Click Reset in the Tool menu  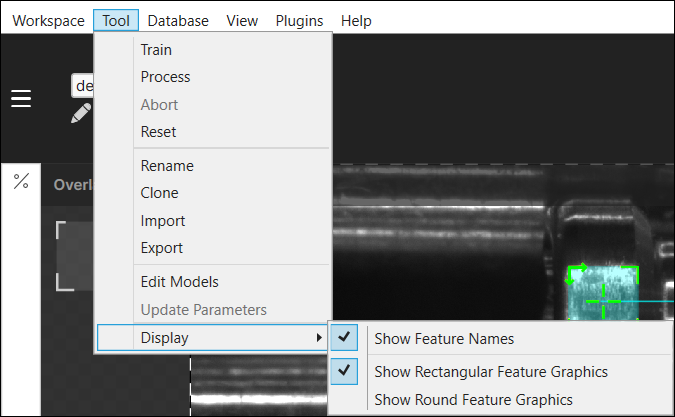(158, 132)
